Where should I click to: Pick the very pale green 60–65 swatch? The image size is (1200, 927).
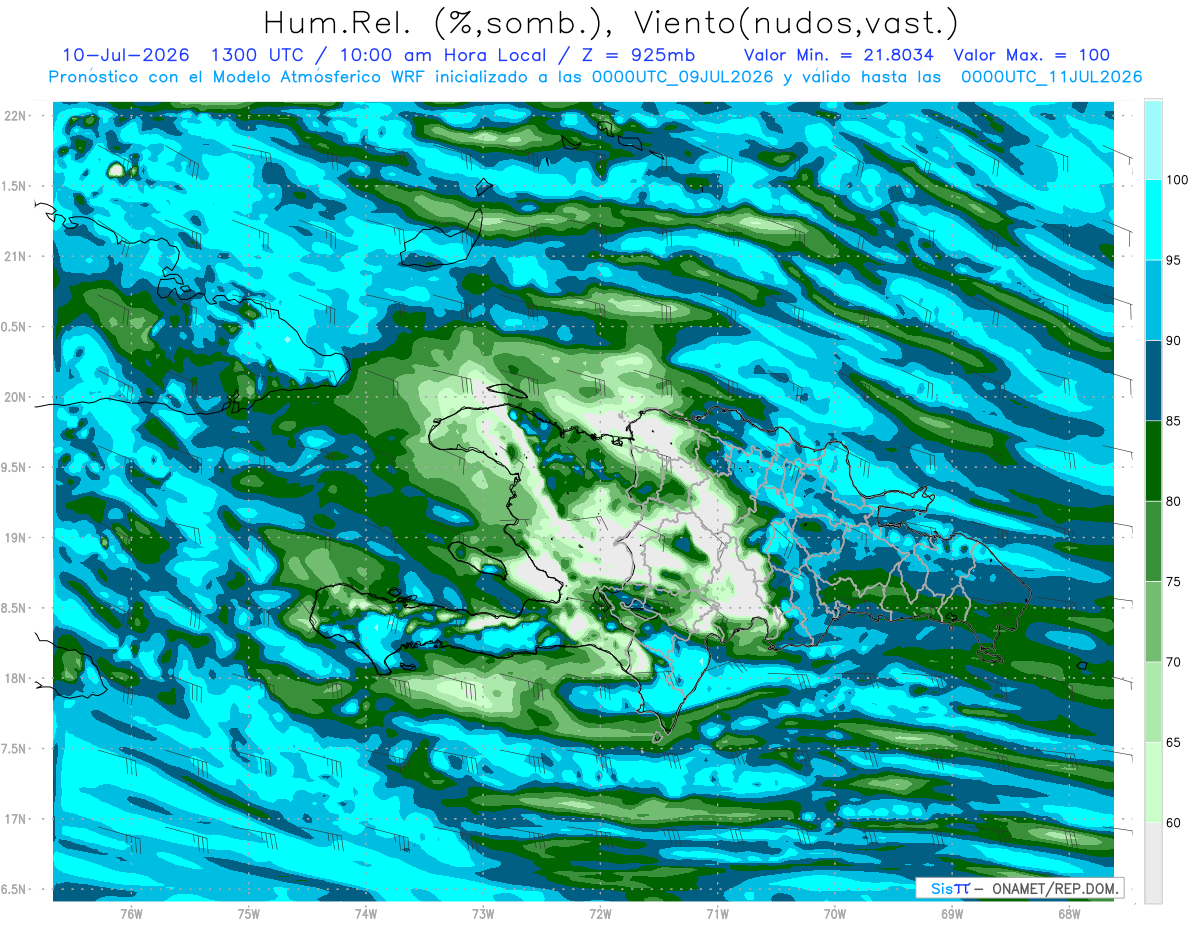1153,782
